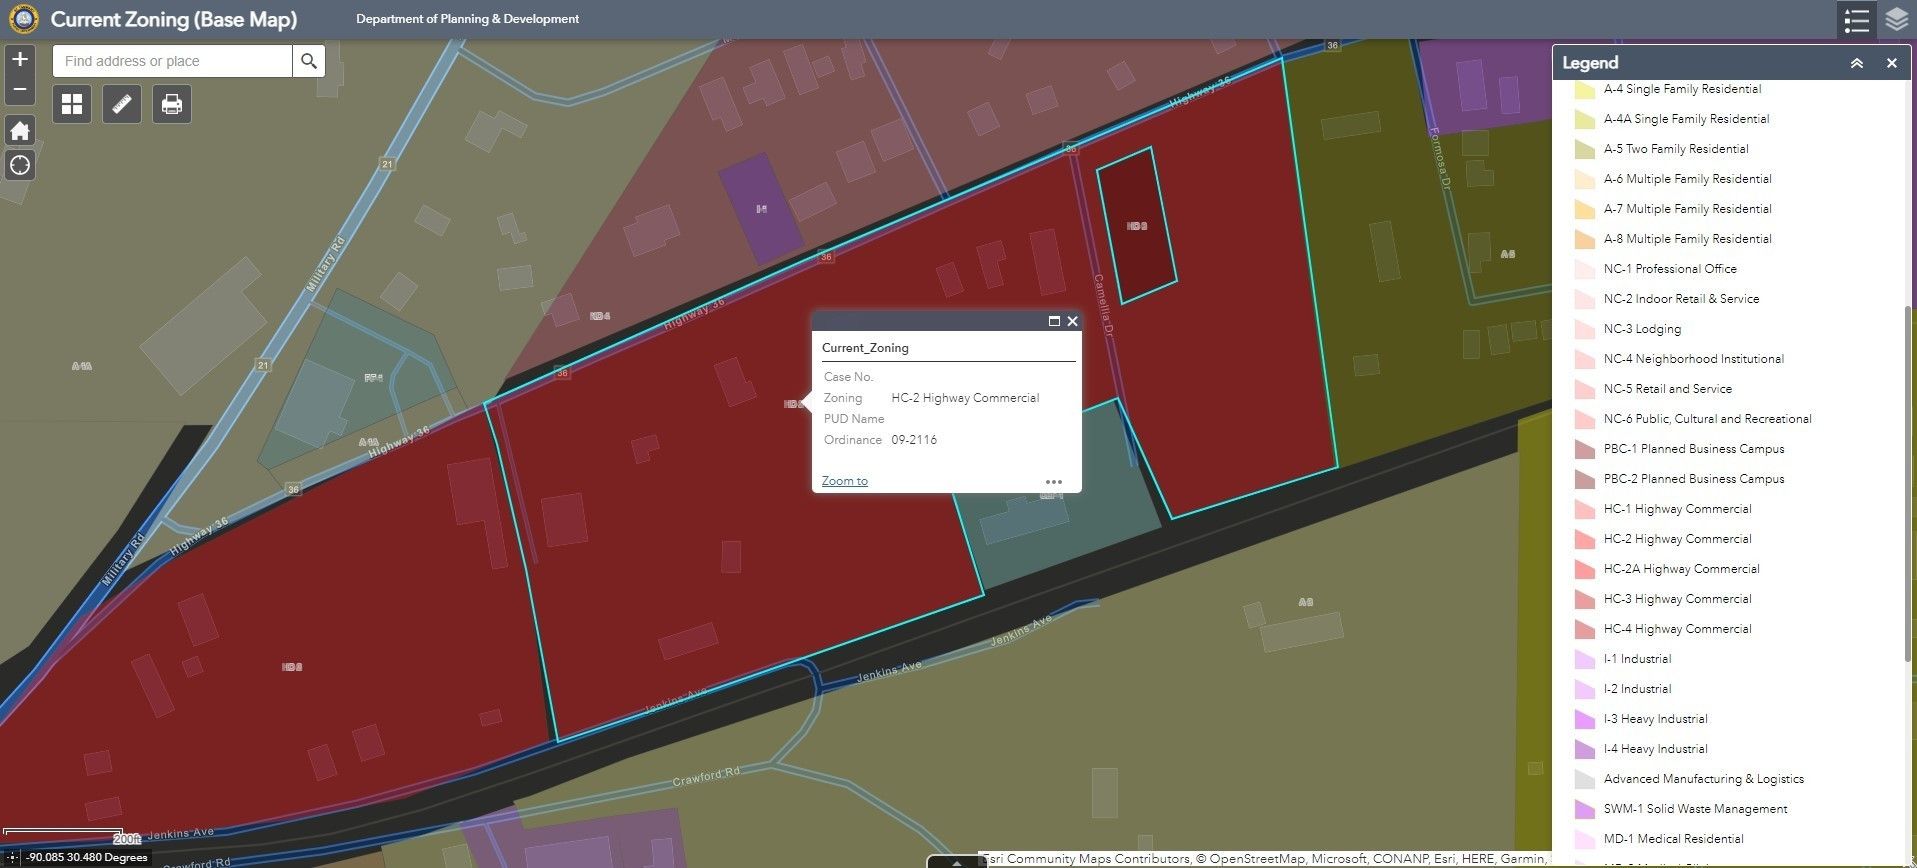Click the search magnifier button
1917x868 pixels.
pyautogui.click(x=309, y=61)
